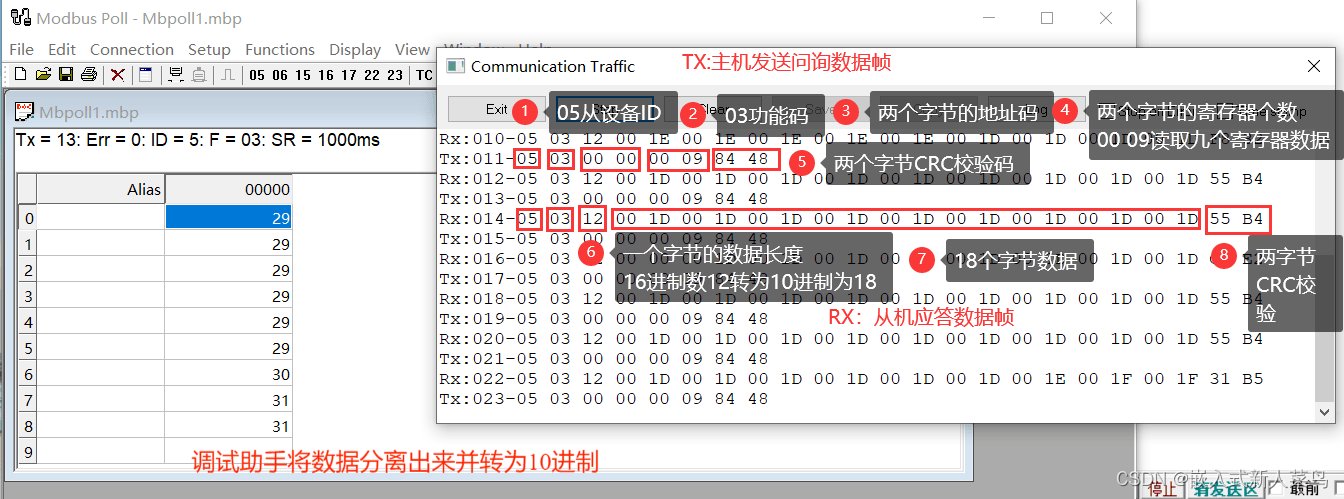1344x499 pixels.
Task: Open the Functions menu
Action: click(280, 49)
